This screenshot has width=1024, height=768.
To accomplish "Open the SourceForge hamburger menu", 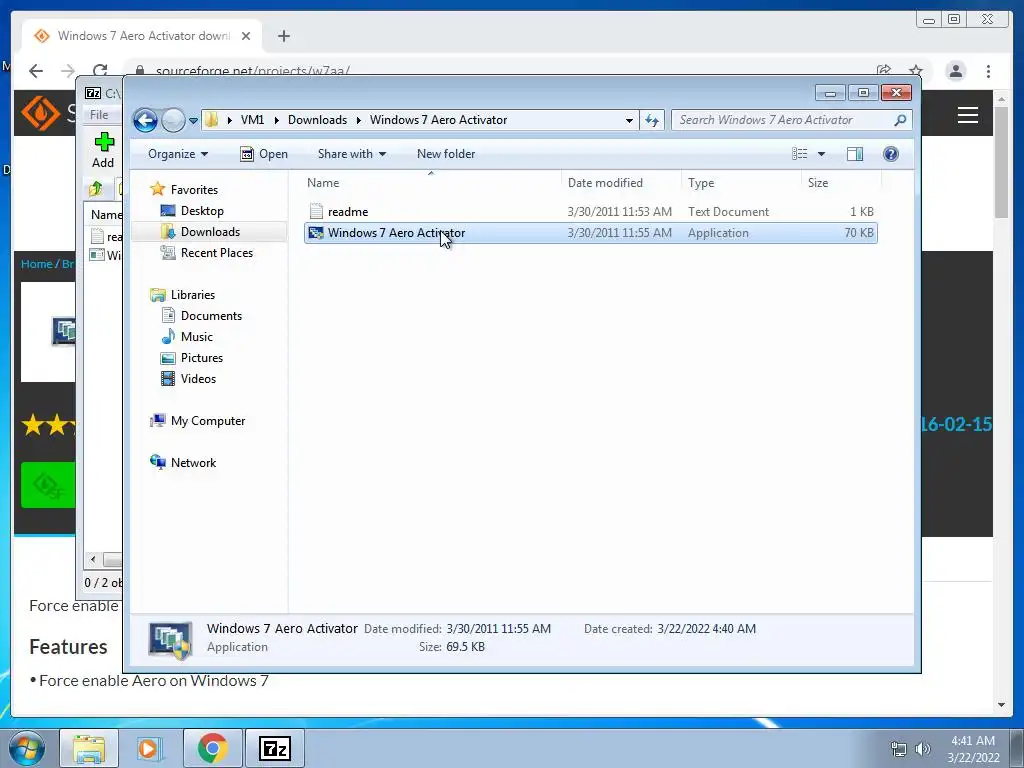I will [x=968, y=115].
